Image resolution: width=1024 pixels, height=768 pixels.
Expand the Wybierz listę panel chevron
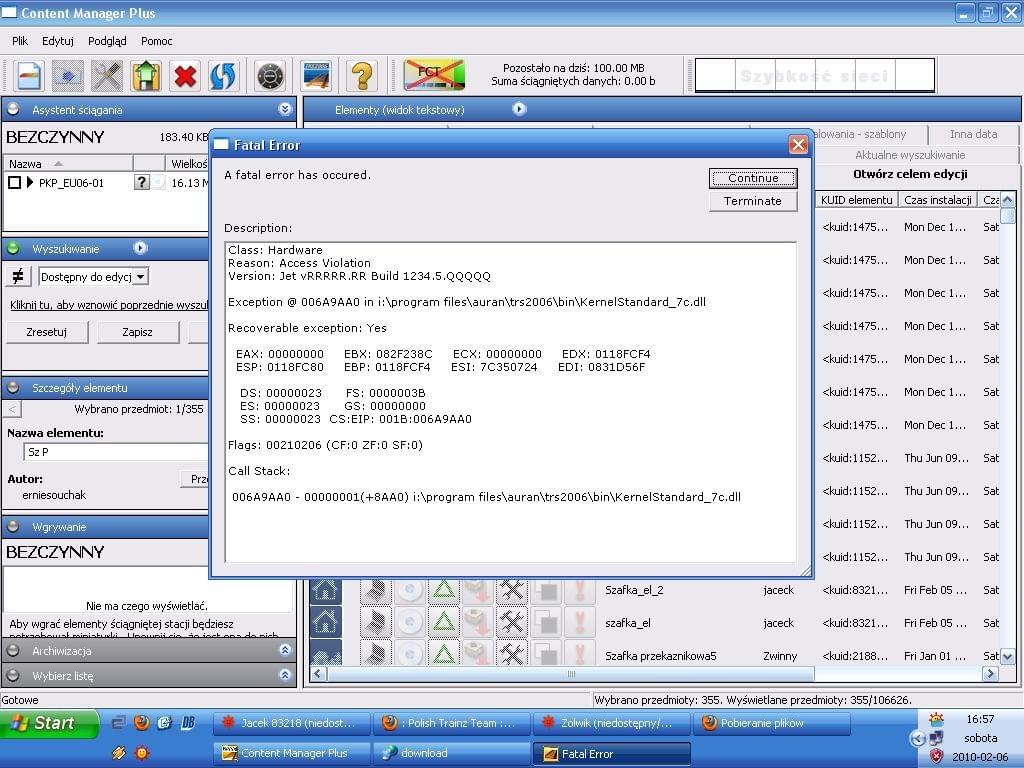coord(285,675)
